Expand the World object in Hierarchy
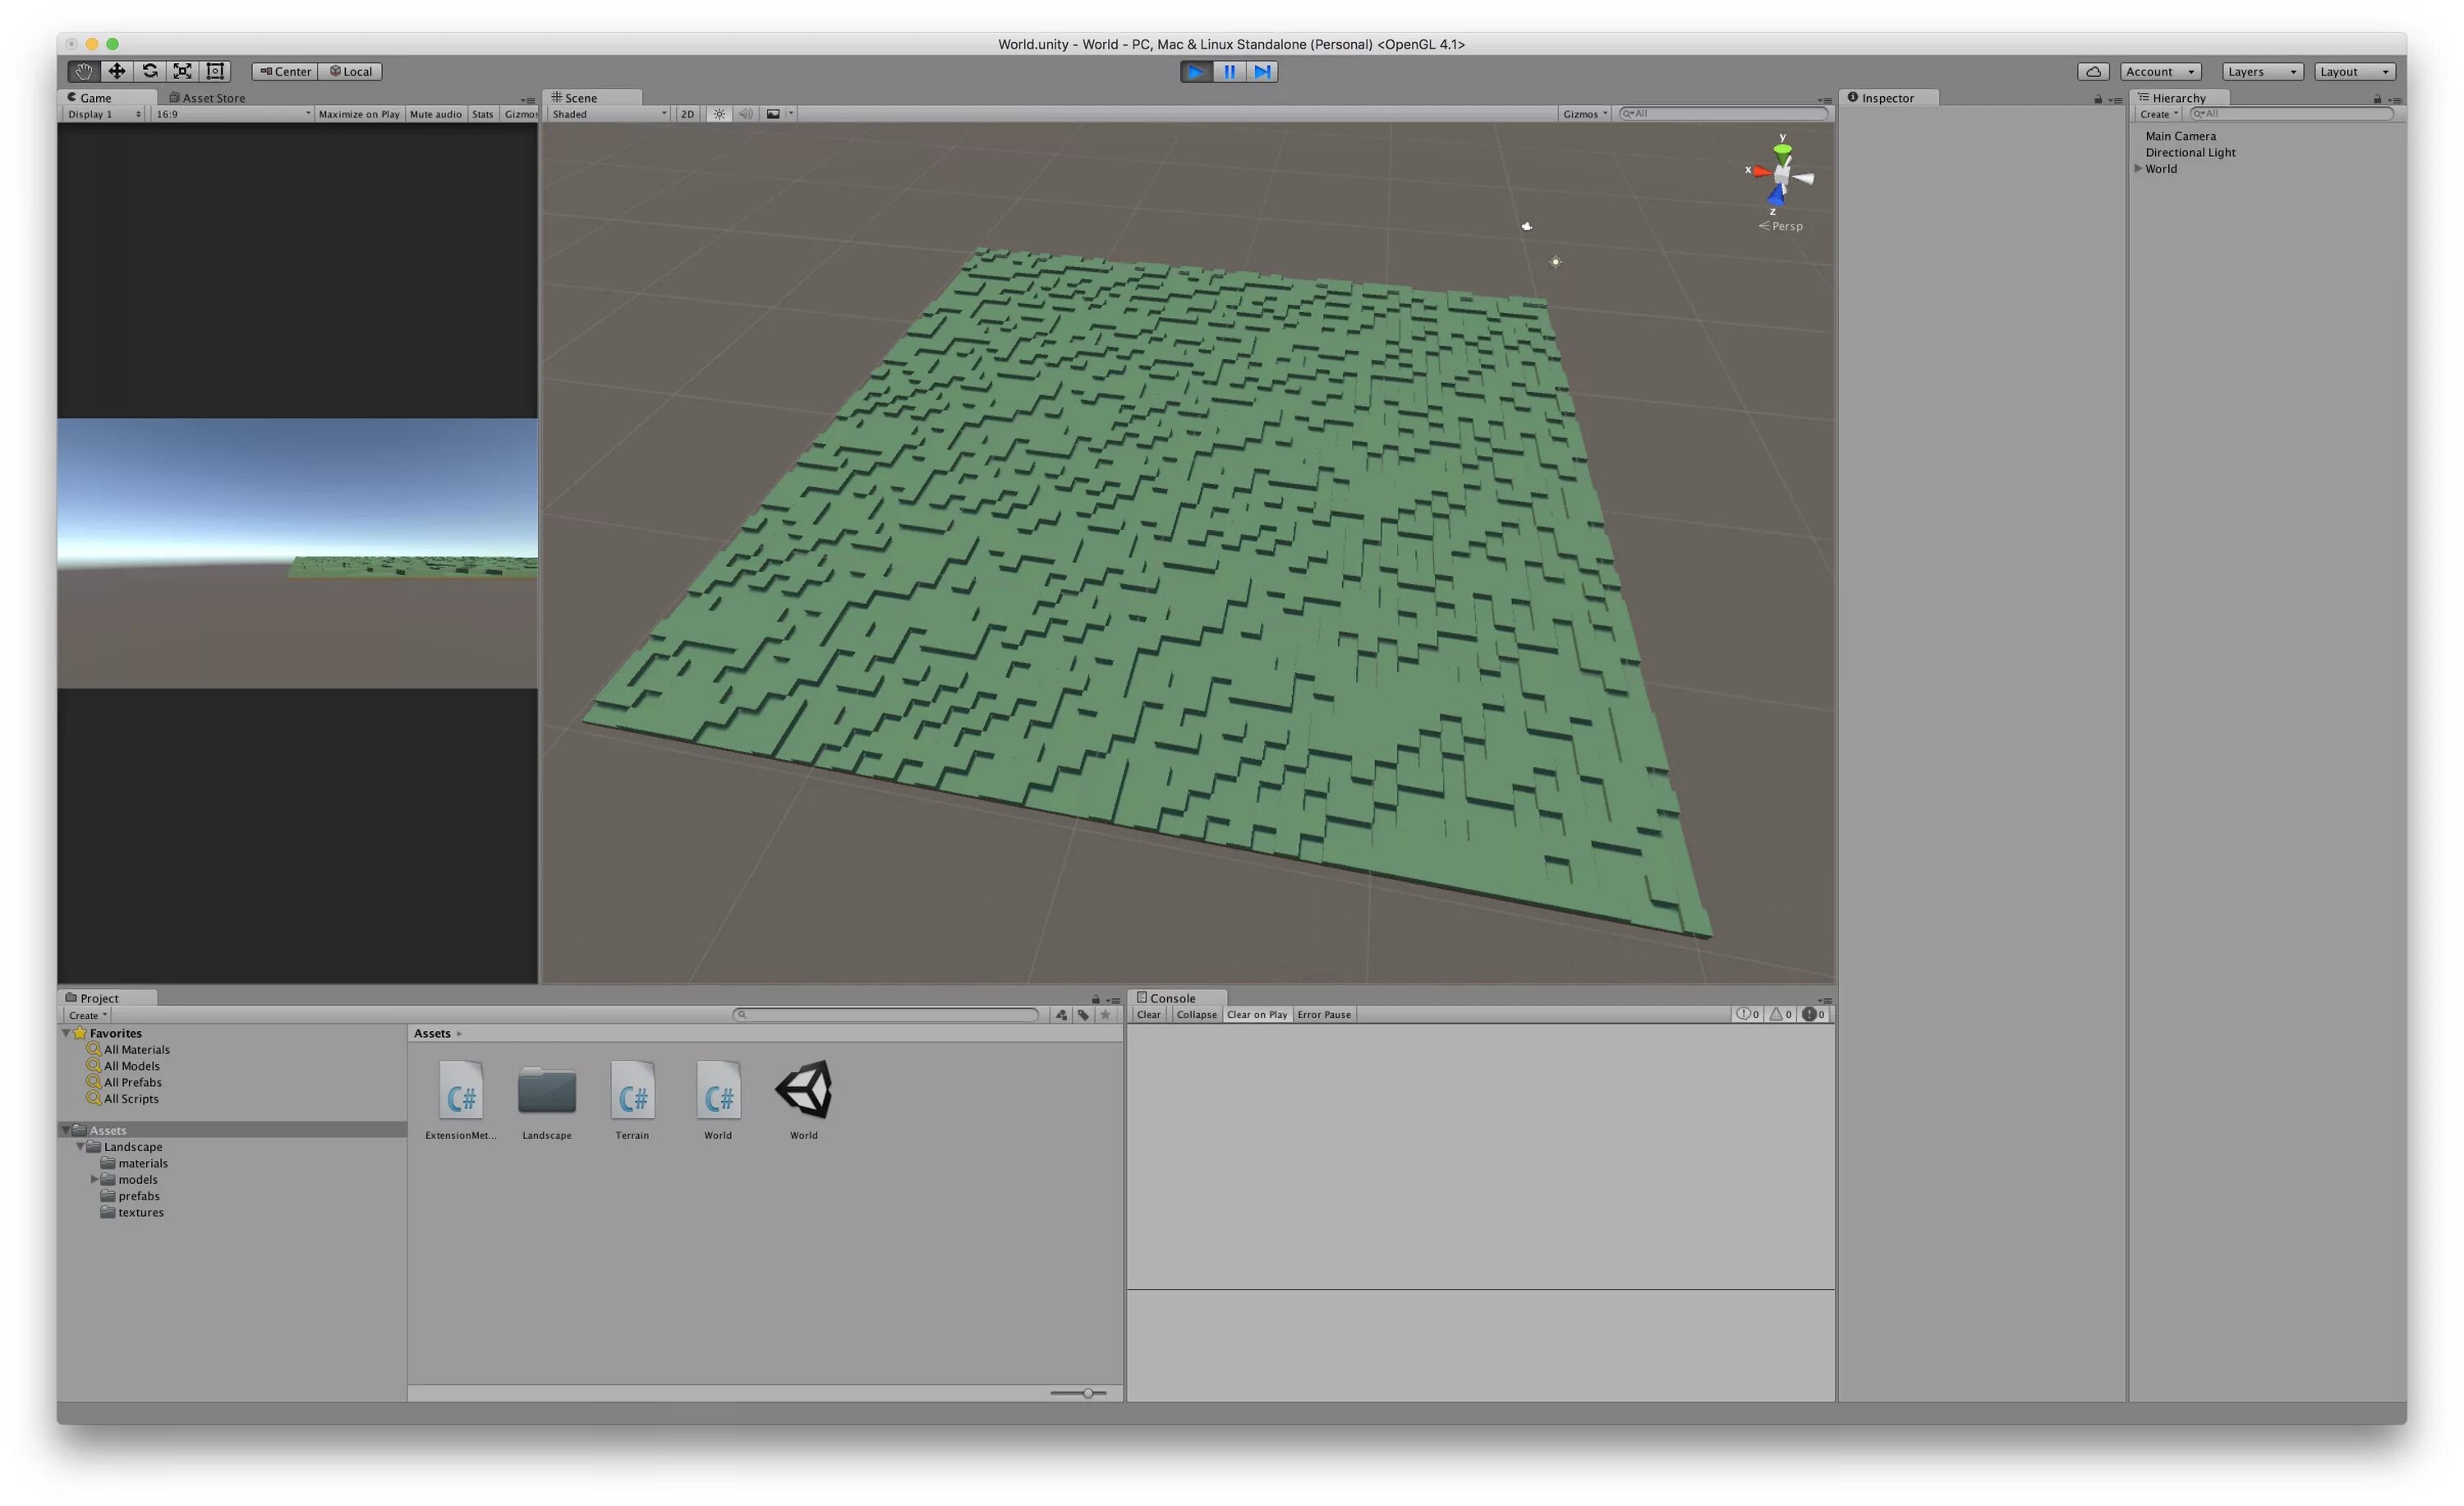The width and height of the screenshot is (2464, 1506). click(2139, 168)
